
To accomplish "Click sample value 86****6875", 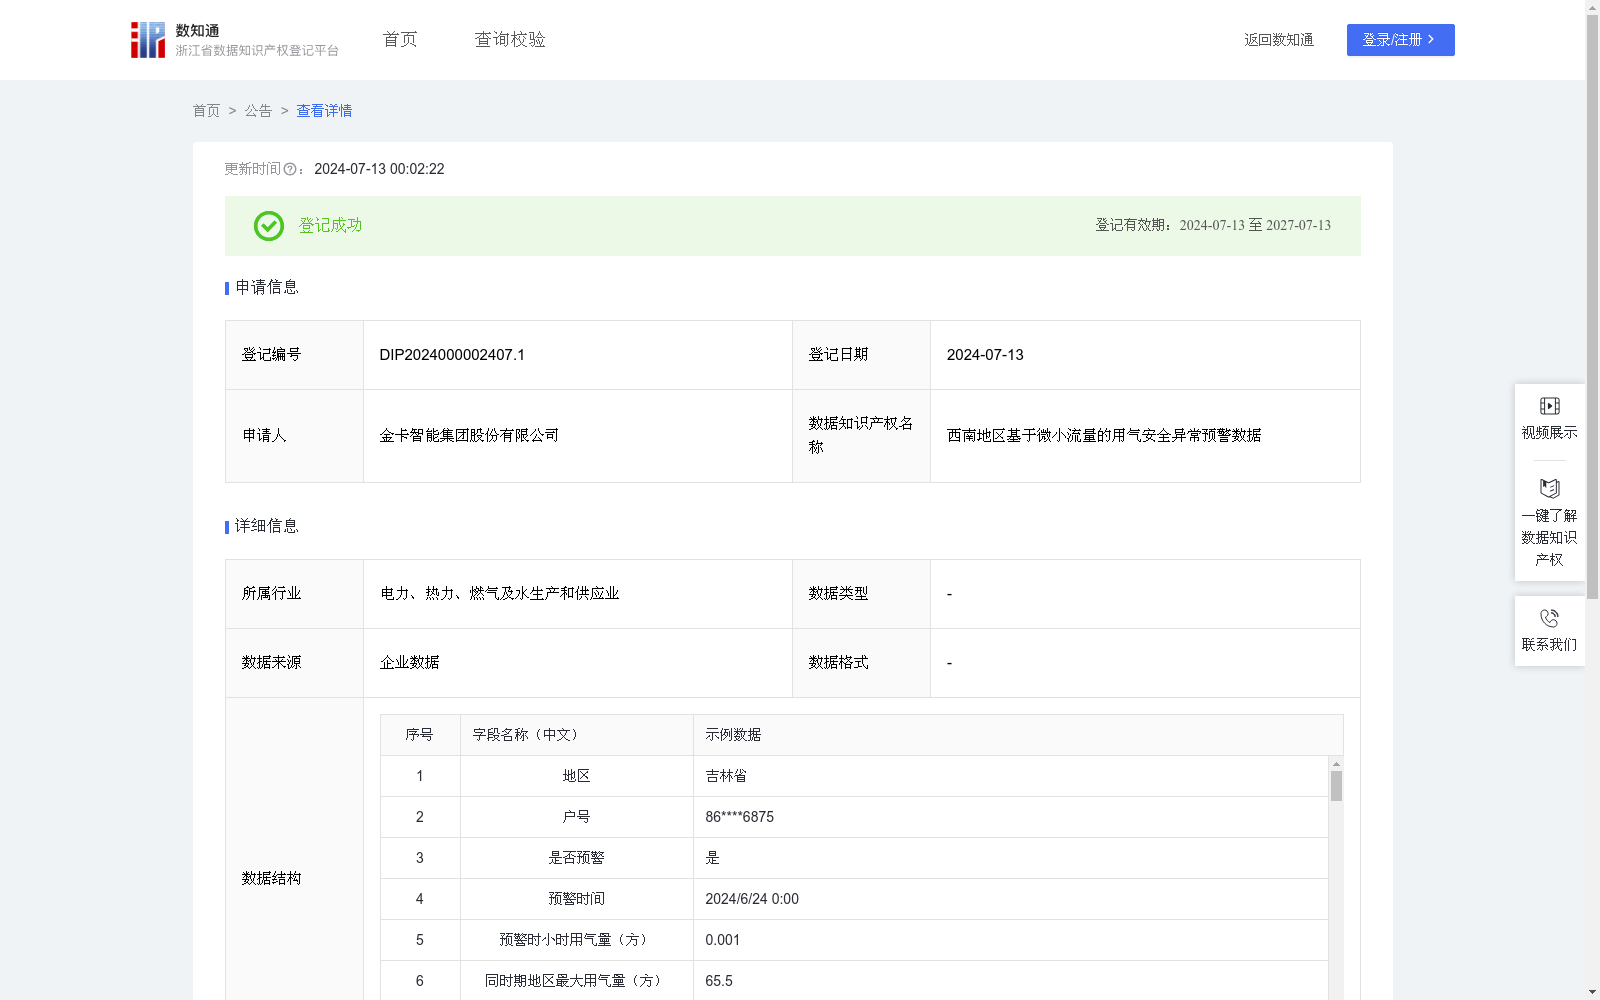I will [739, 817].
